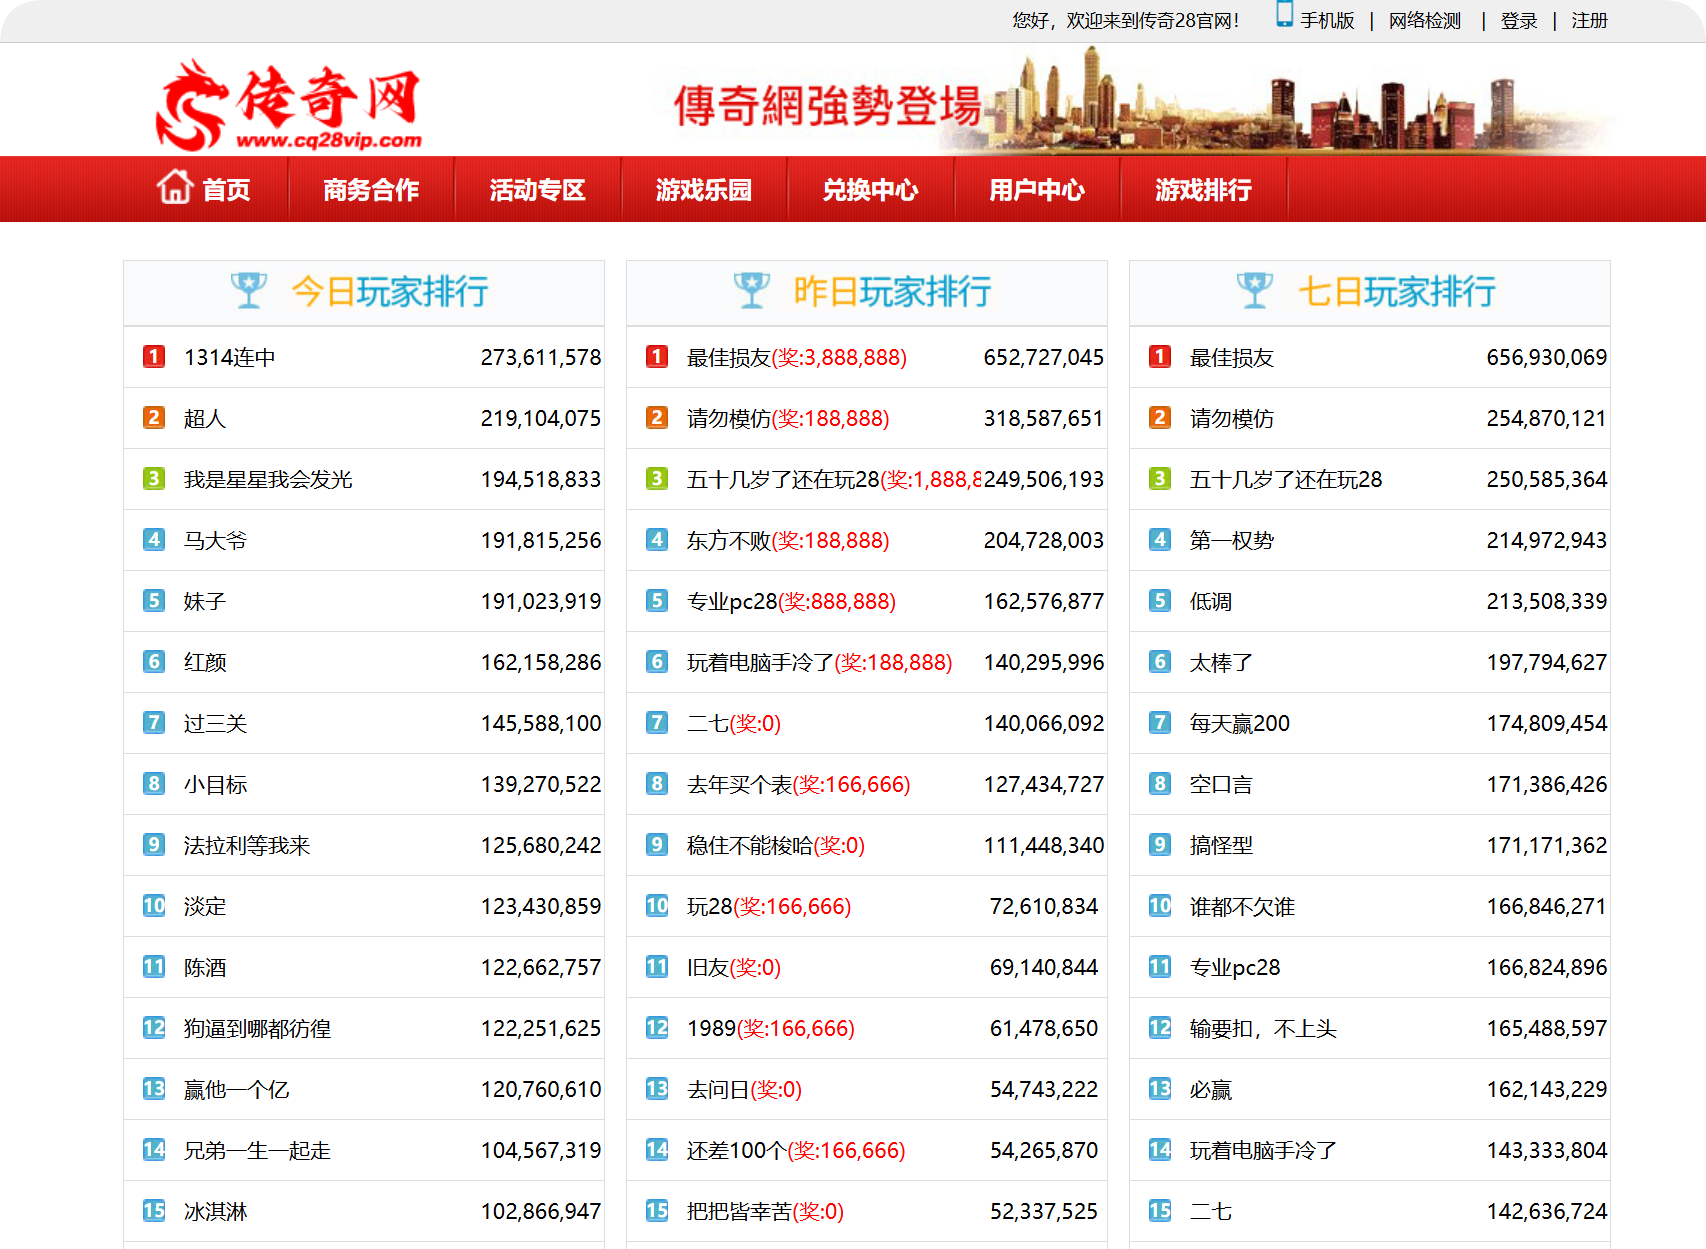This screenshot has height=1249, width=1706.
Task: Click rank 7 badge beside 每天赢200
Action: [x=1160, y=723]
